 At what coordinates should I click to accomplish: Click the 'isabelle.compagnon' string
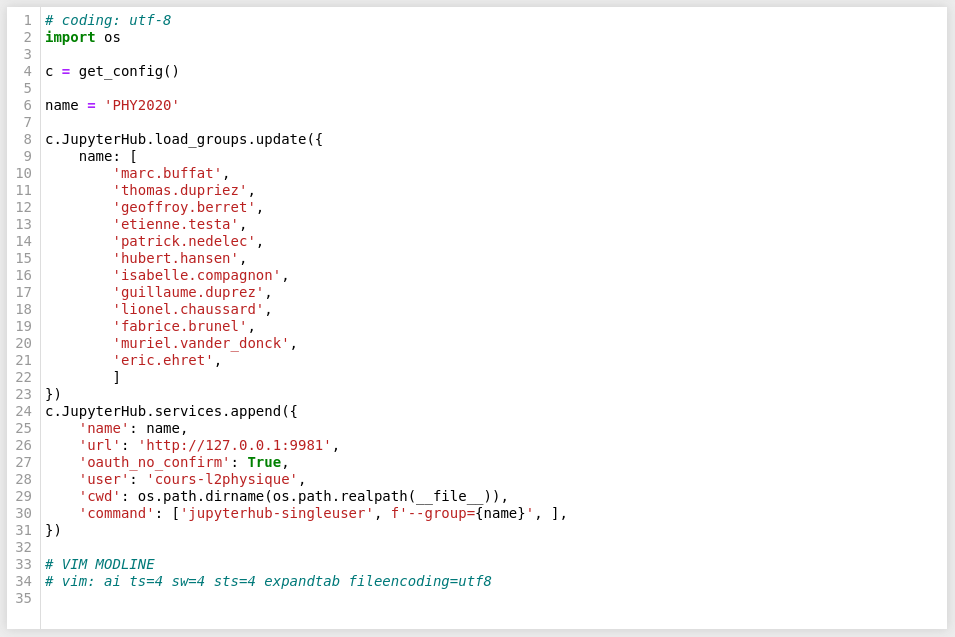(x=197, y=275)
